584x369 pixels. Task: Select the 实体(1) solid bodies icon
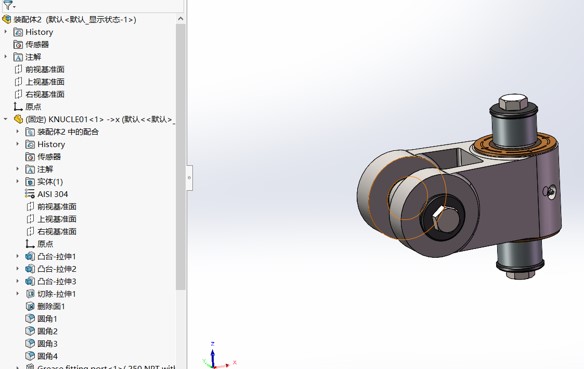coord(30,182)
